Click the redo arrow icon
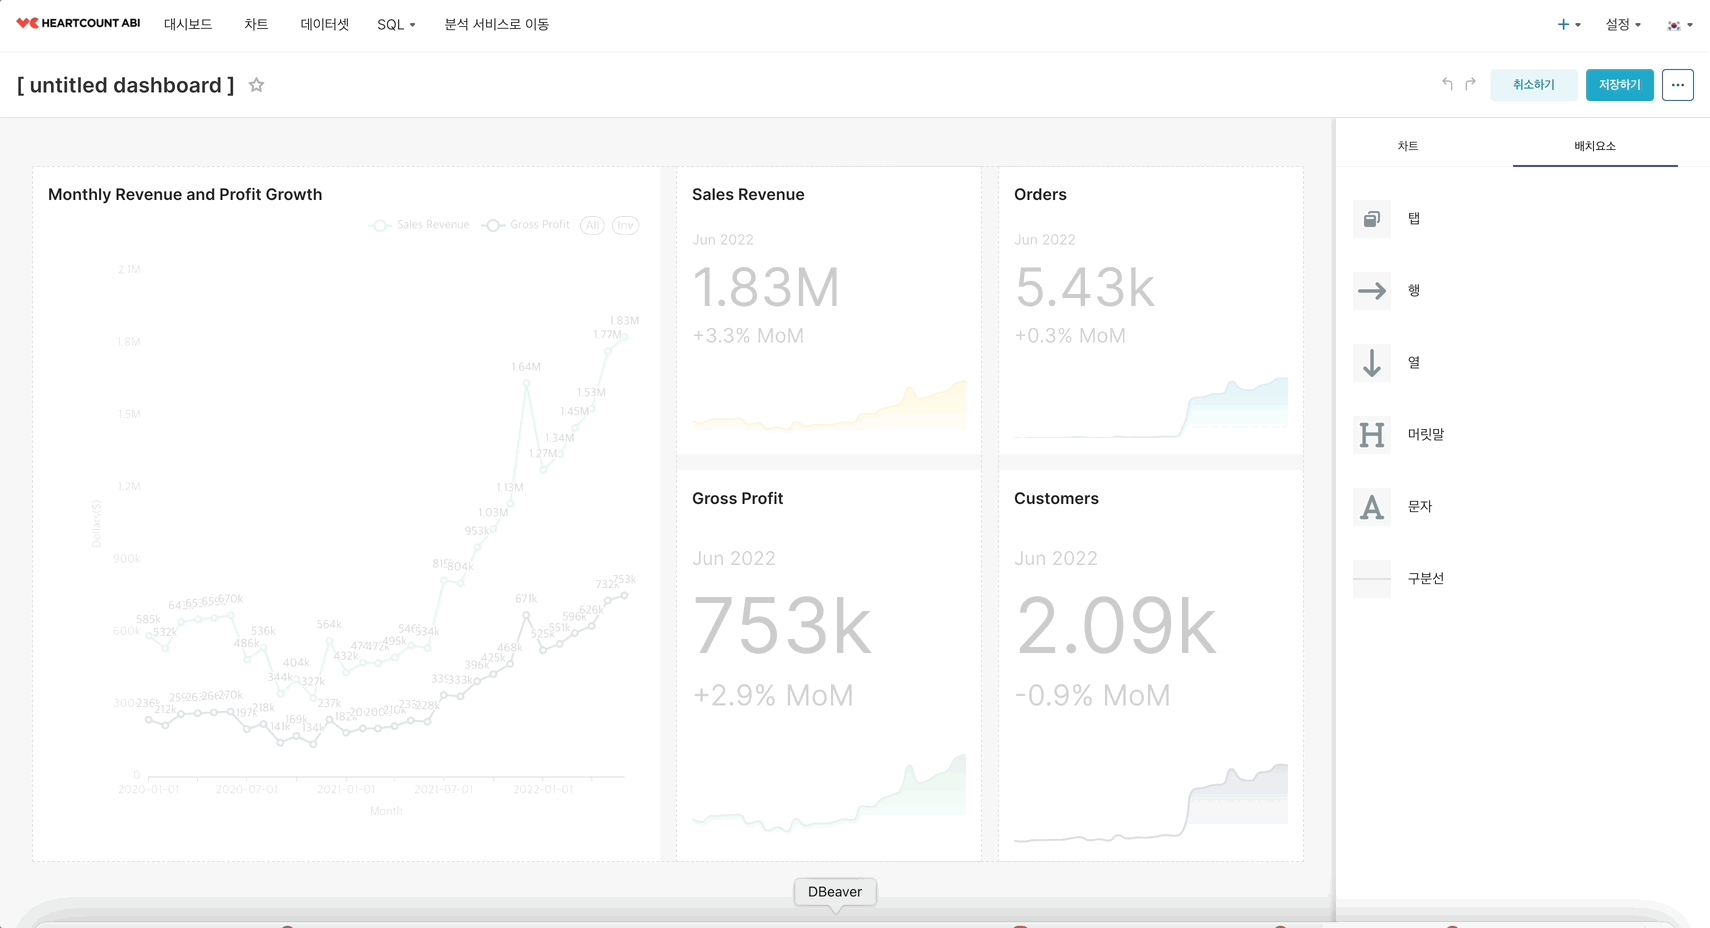Viewport: 1710px width, 928px height. pyautogui.click(x=1470, y=84)
